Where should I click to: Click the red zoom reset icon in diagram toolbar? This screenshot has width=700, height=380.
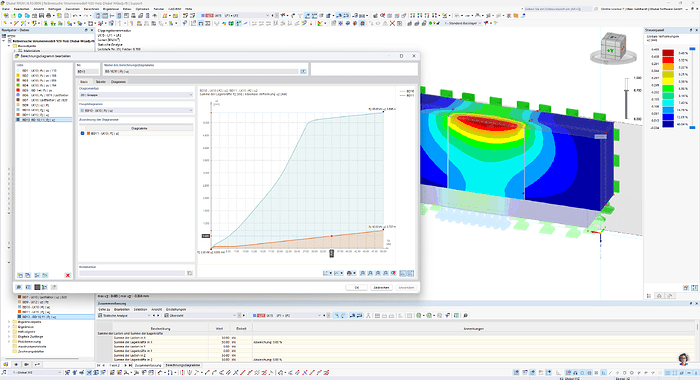tap(393, 273)
